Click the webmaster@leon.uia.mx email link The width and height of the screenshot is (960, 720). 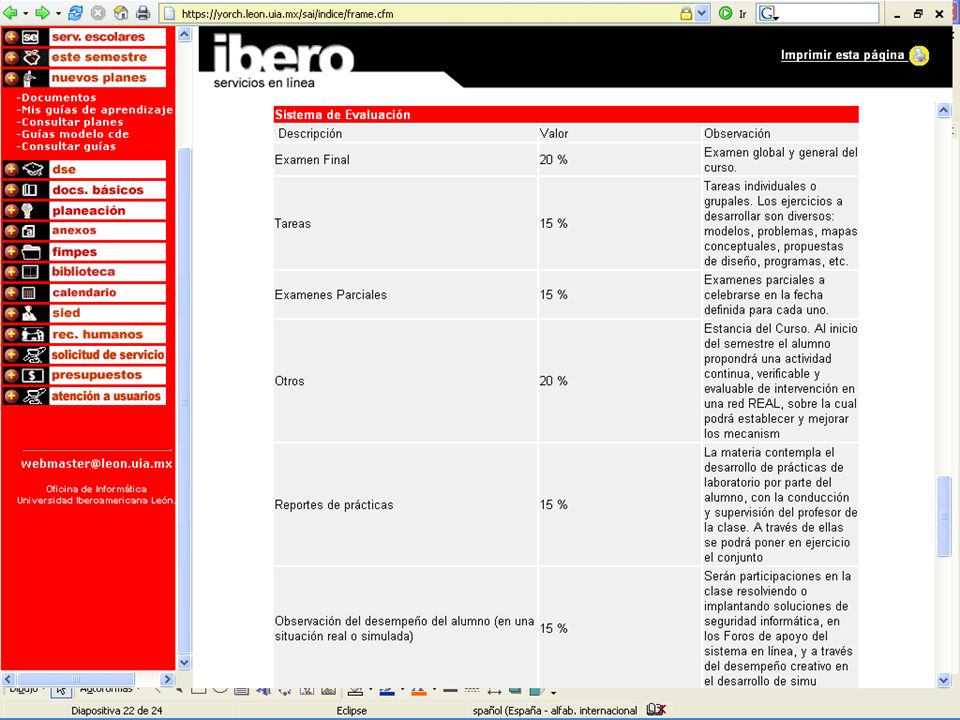pos(97,463)
